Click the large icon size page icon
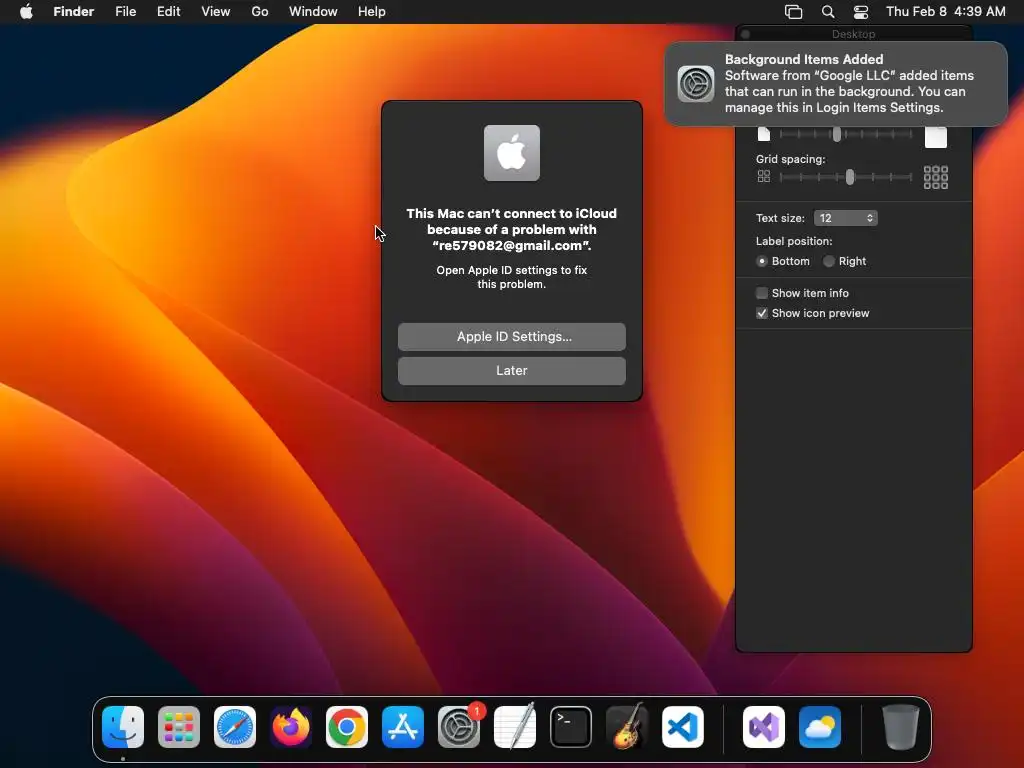Viewport: 1024px width, 768px height. 936,136
